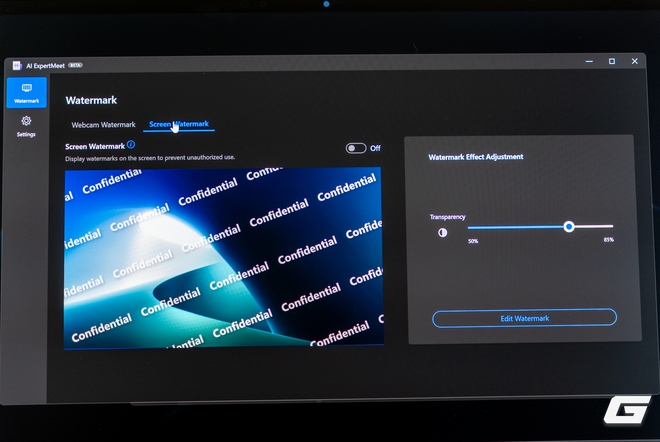Click the unfilled slider track near 85%
Screen dimensions: 660x442
point(593,226)
